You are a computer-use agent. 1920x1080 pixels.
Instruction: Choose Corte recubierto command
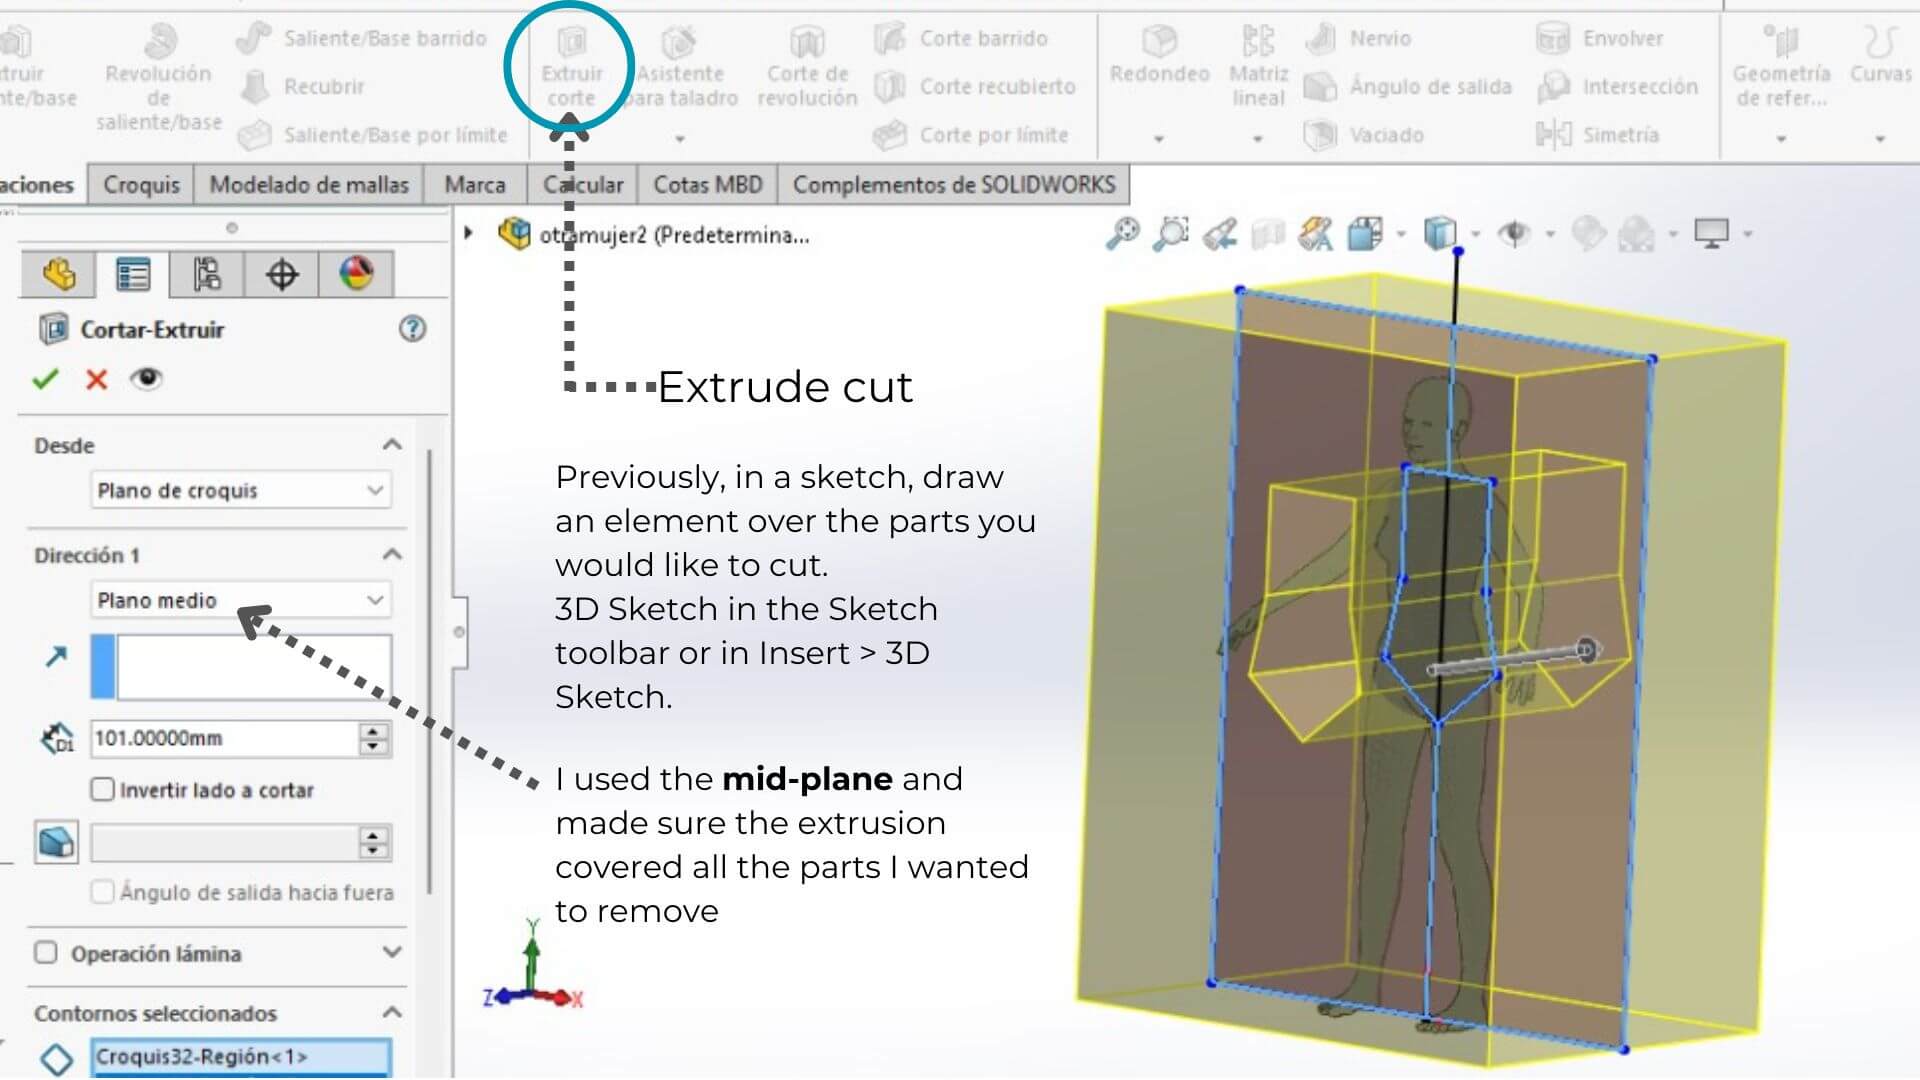(975, 86)
